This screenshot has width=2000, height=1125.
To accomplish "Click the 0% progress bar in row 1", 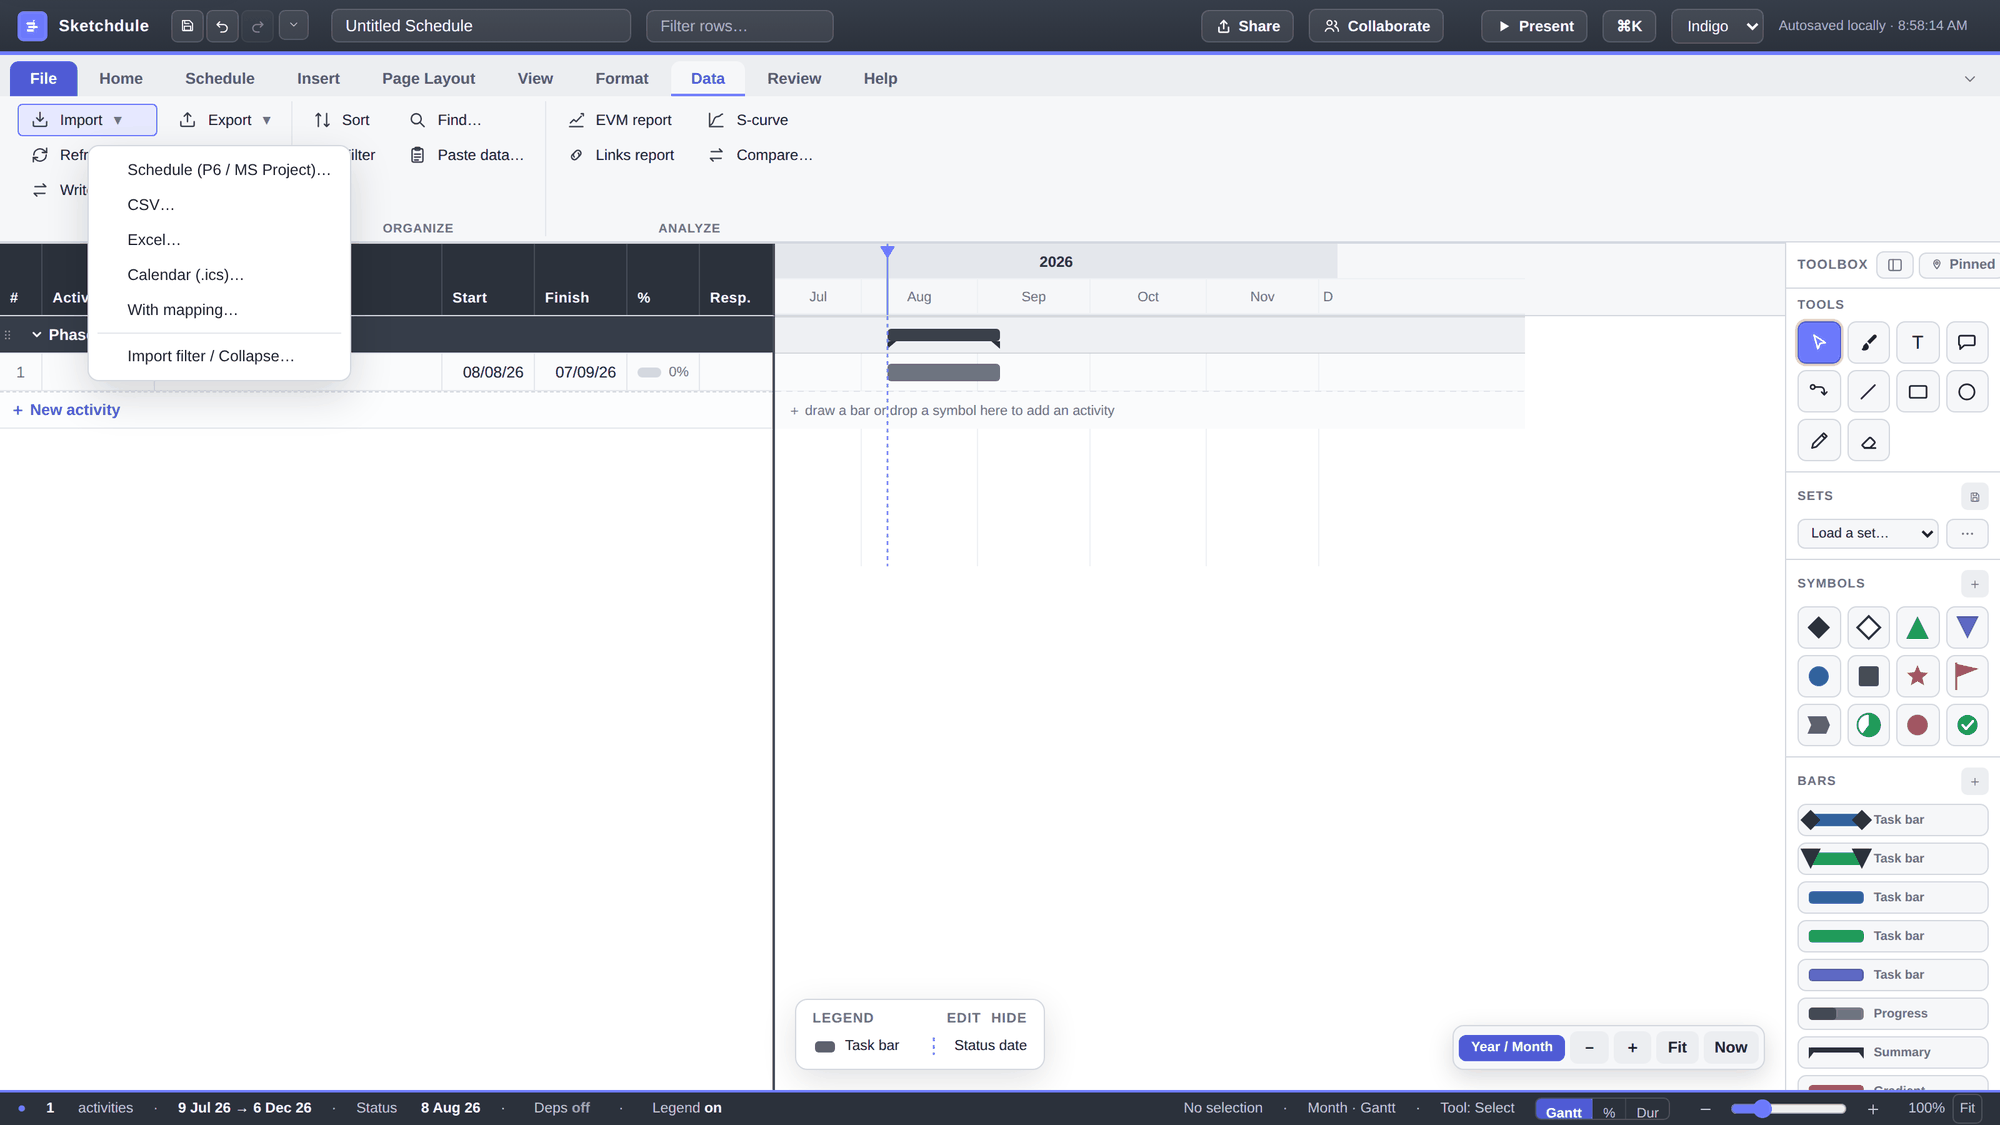I will [649, 372].
